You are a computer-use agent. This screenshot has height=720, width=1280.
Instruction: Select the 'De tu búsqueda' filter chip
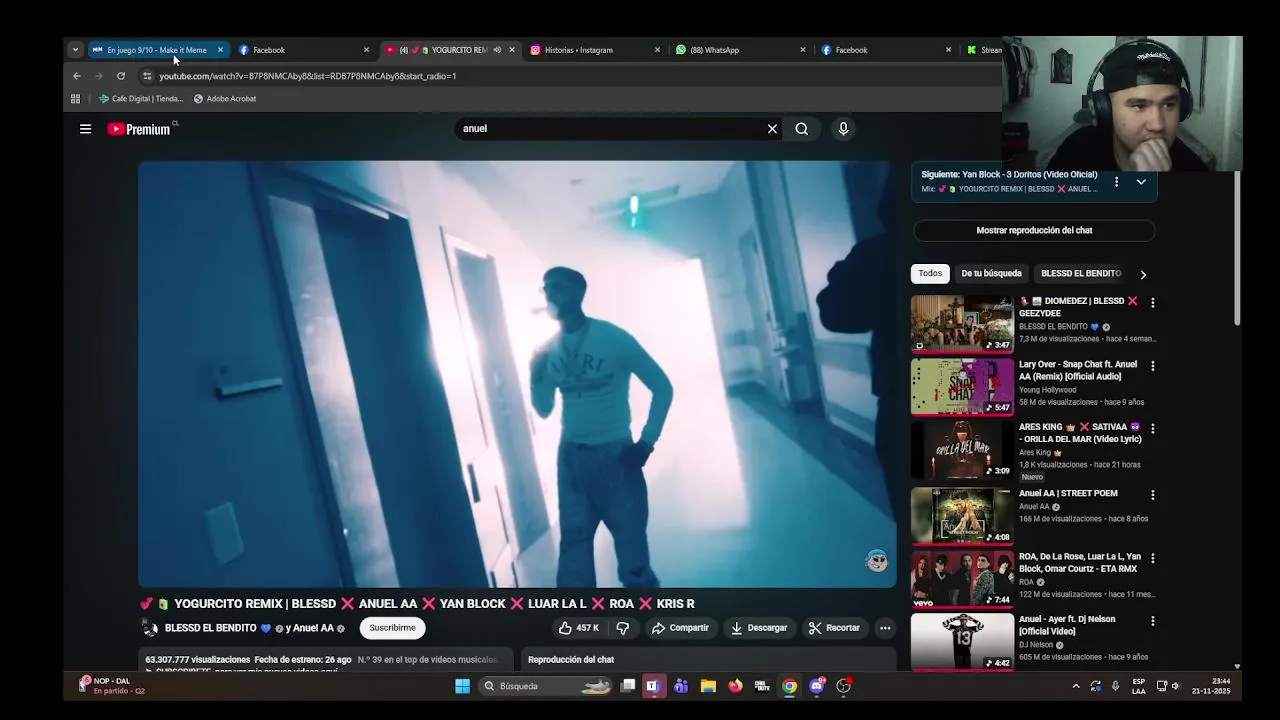tap(991, 273)
